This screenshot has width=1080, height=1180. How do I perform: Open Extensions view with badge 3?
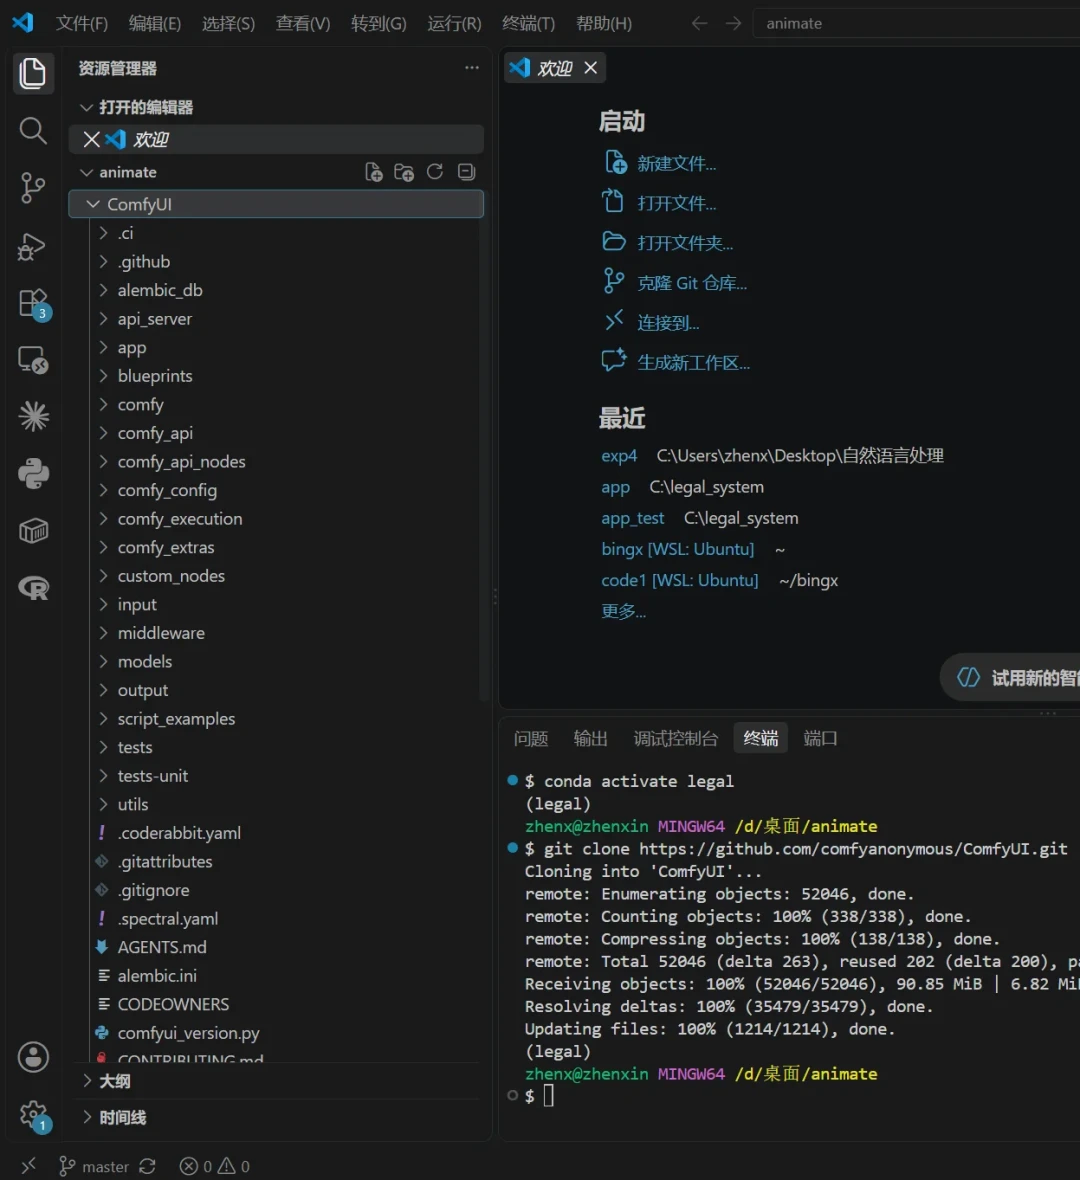coord(34,304)
